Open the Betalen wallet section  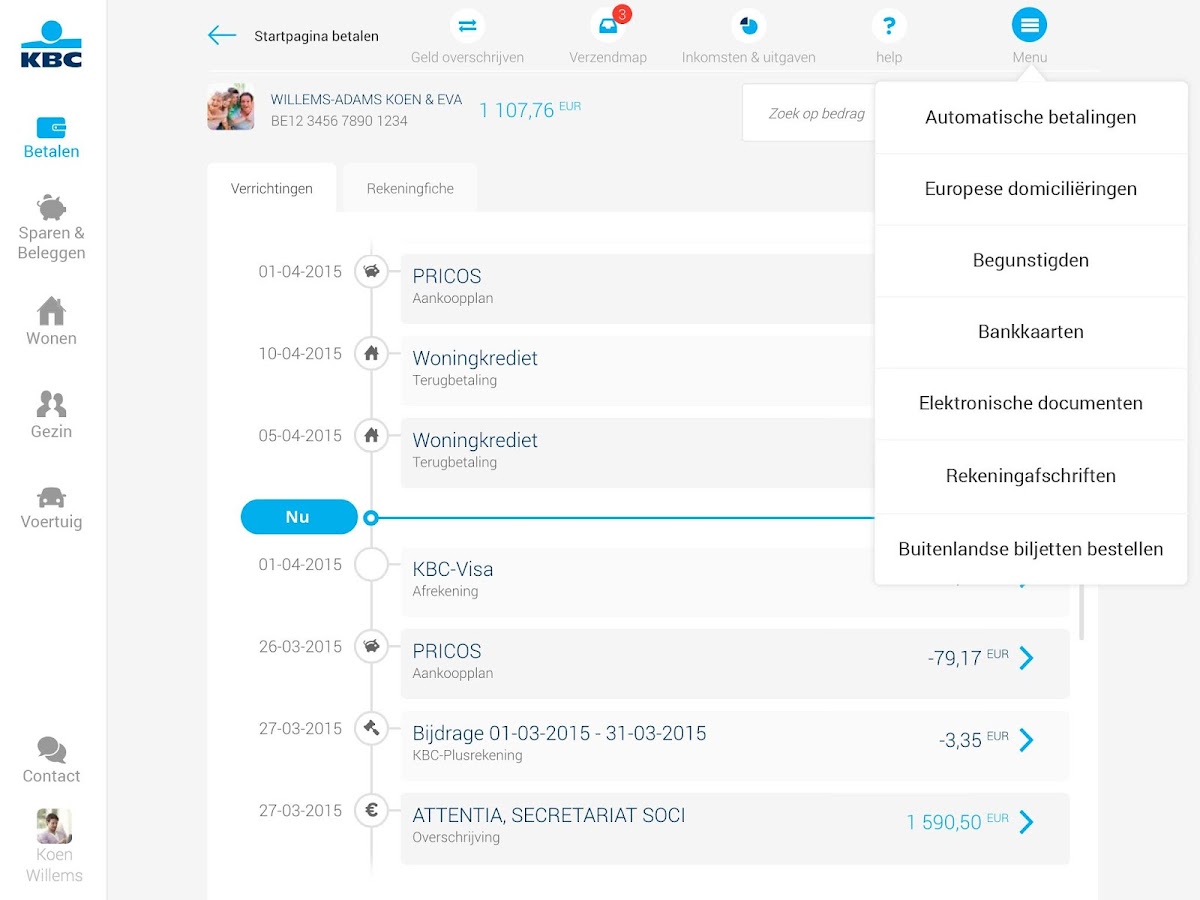(51, 139)
